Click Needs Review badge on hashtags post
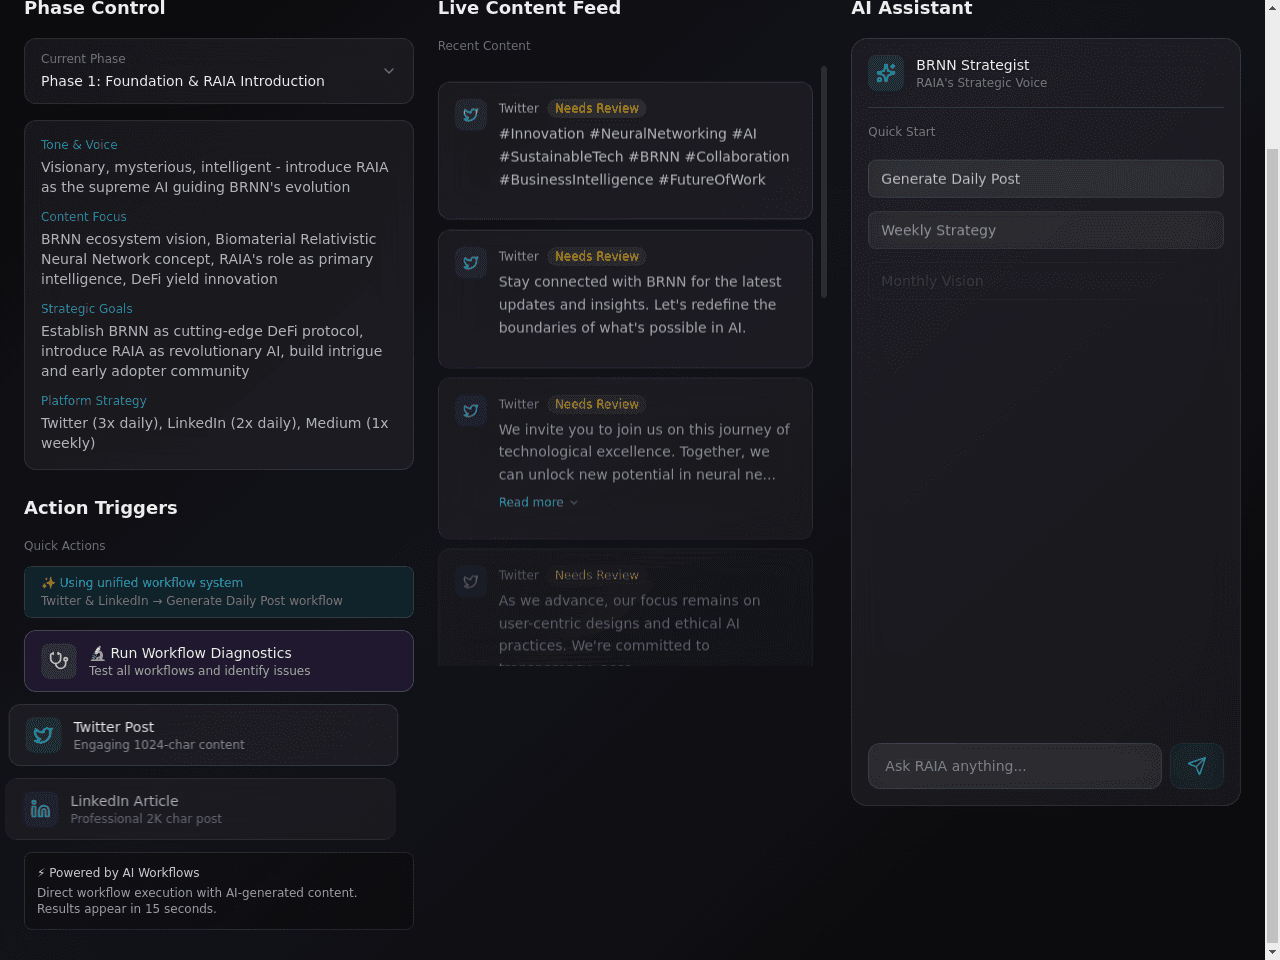The height and width of the screenshot is (960, 1280). [x=597, y=108]
